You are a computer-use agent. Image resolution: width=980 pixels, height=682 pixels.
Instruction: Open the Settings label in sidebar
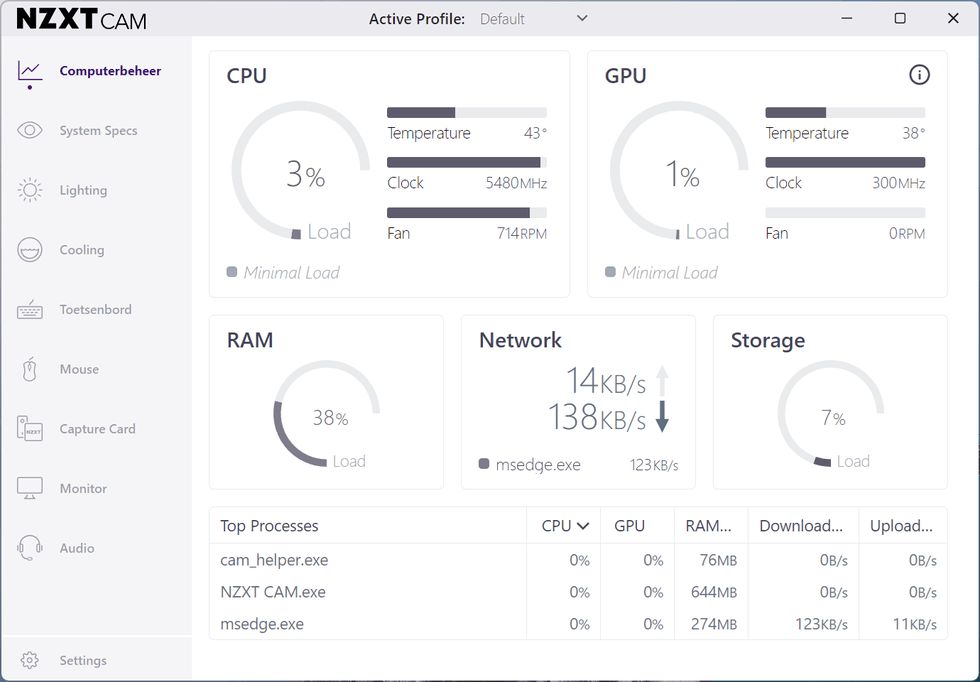pyautogui.click(x=83, y=660)
